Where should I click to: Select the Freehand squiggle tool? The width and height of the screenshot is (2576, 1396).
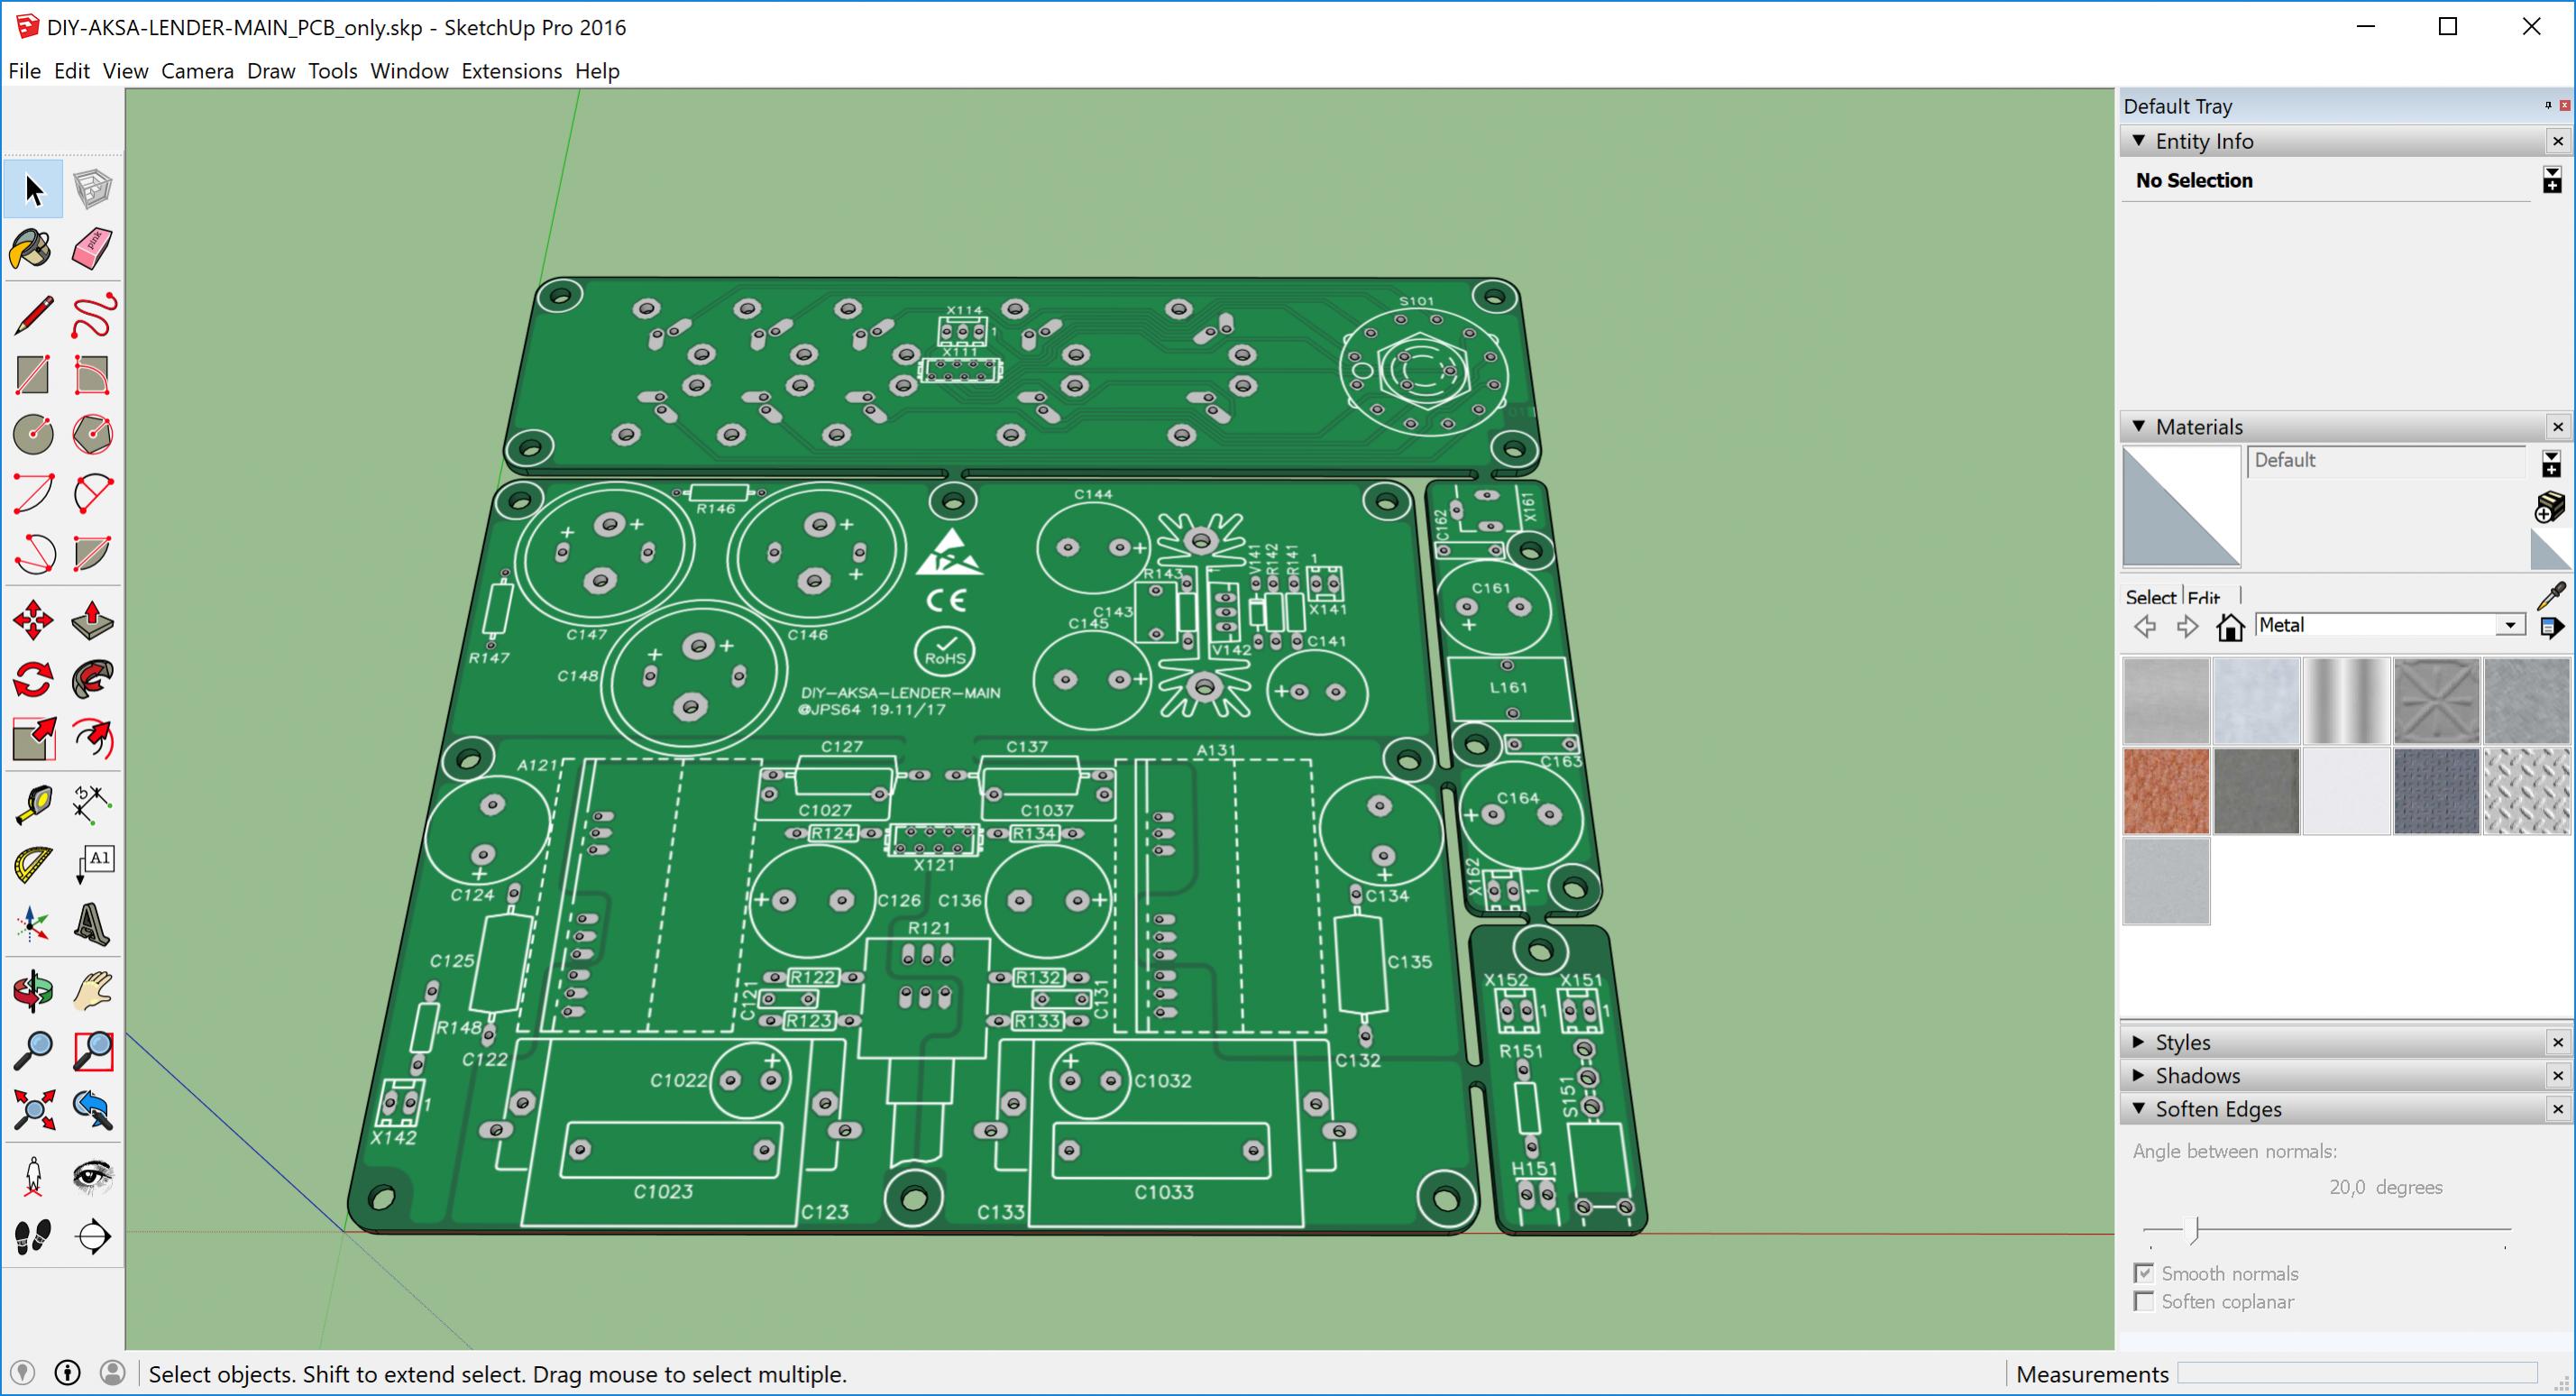[93, 315]
